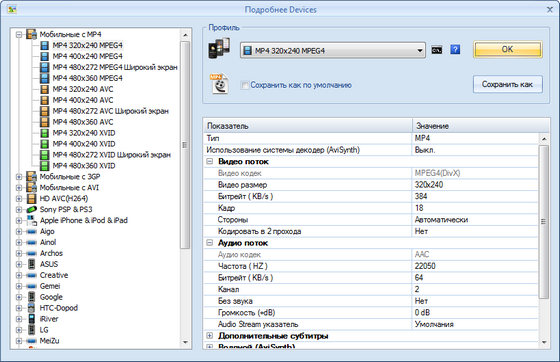
Task: Select the MP4 320x240 AVC profile
Action: (83, 89)
